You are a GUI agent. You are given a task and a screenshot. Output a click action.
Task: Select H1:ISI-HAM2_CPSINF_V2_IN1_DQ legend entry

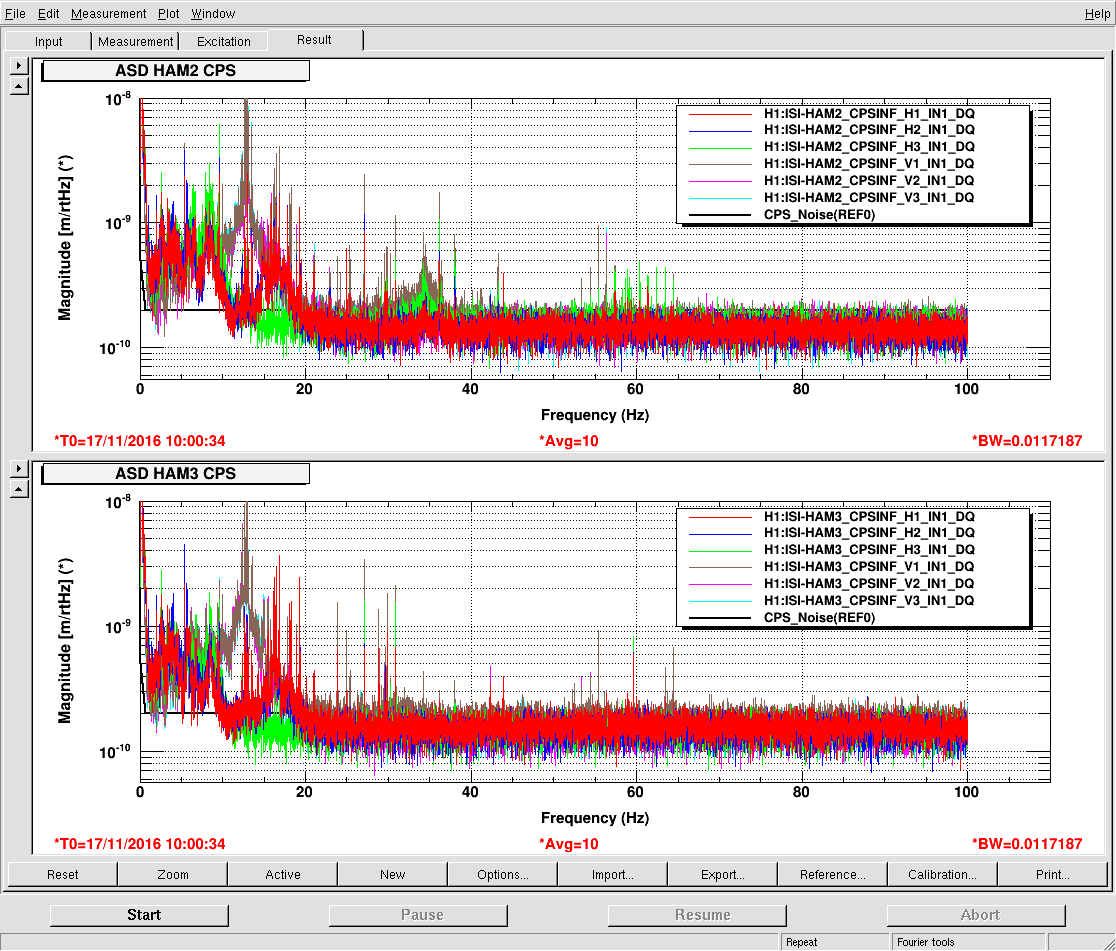pyautogui.click(x=869, y=181)
